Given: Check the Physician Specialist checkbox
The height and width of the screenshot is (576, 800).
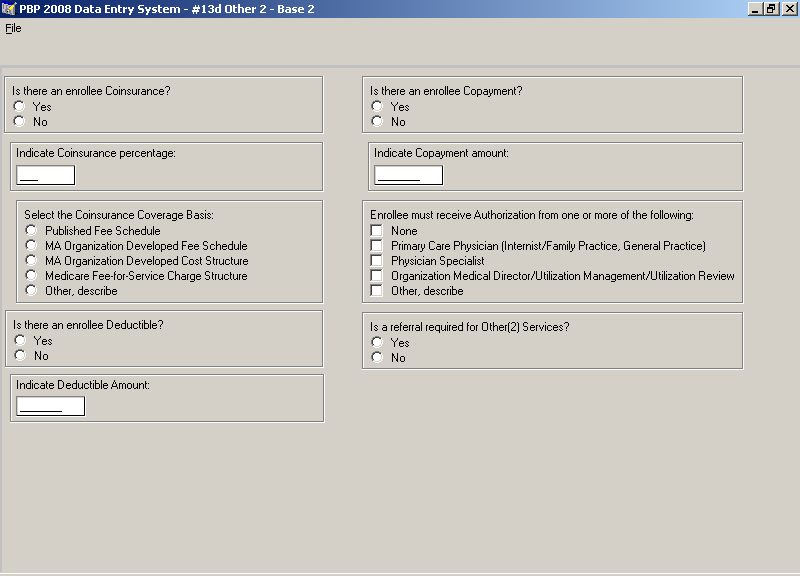Looking at the screenshot, I should [377, 261].
